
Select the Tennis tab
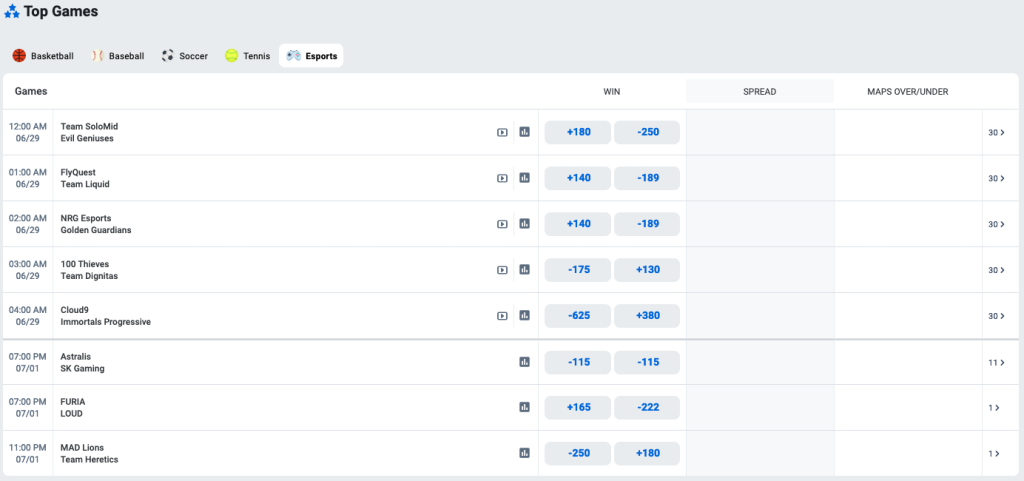pyautogui.click(x=248, y=55)
